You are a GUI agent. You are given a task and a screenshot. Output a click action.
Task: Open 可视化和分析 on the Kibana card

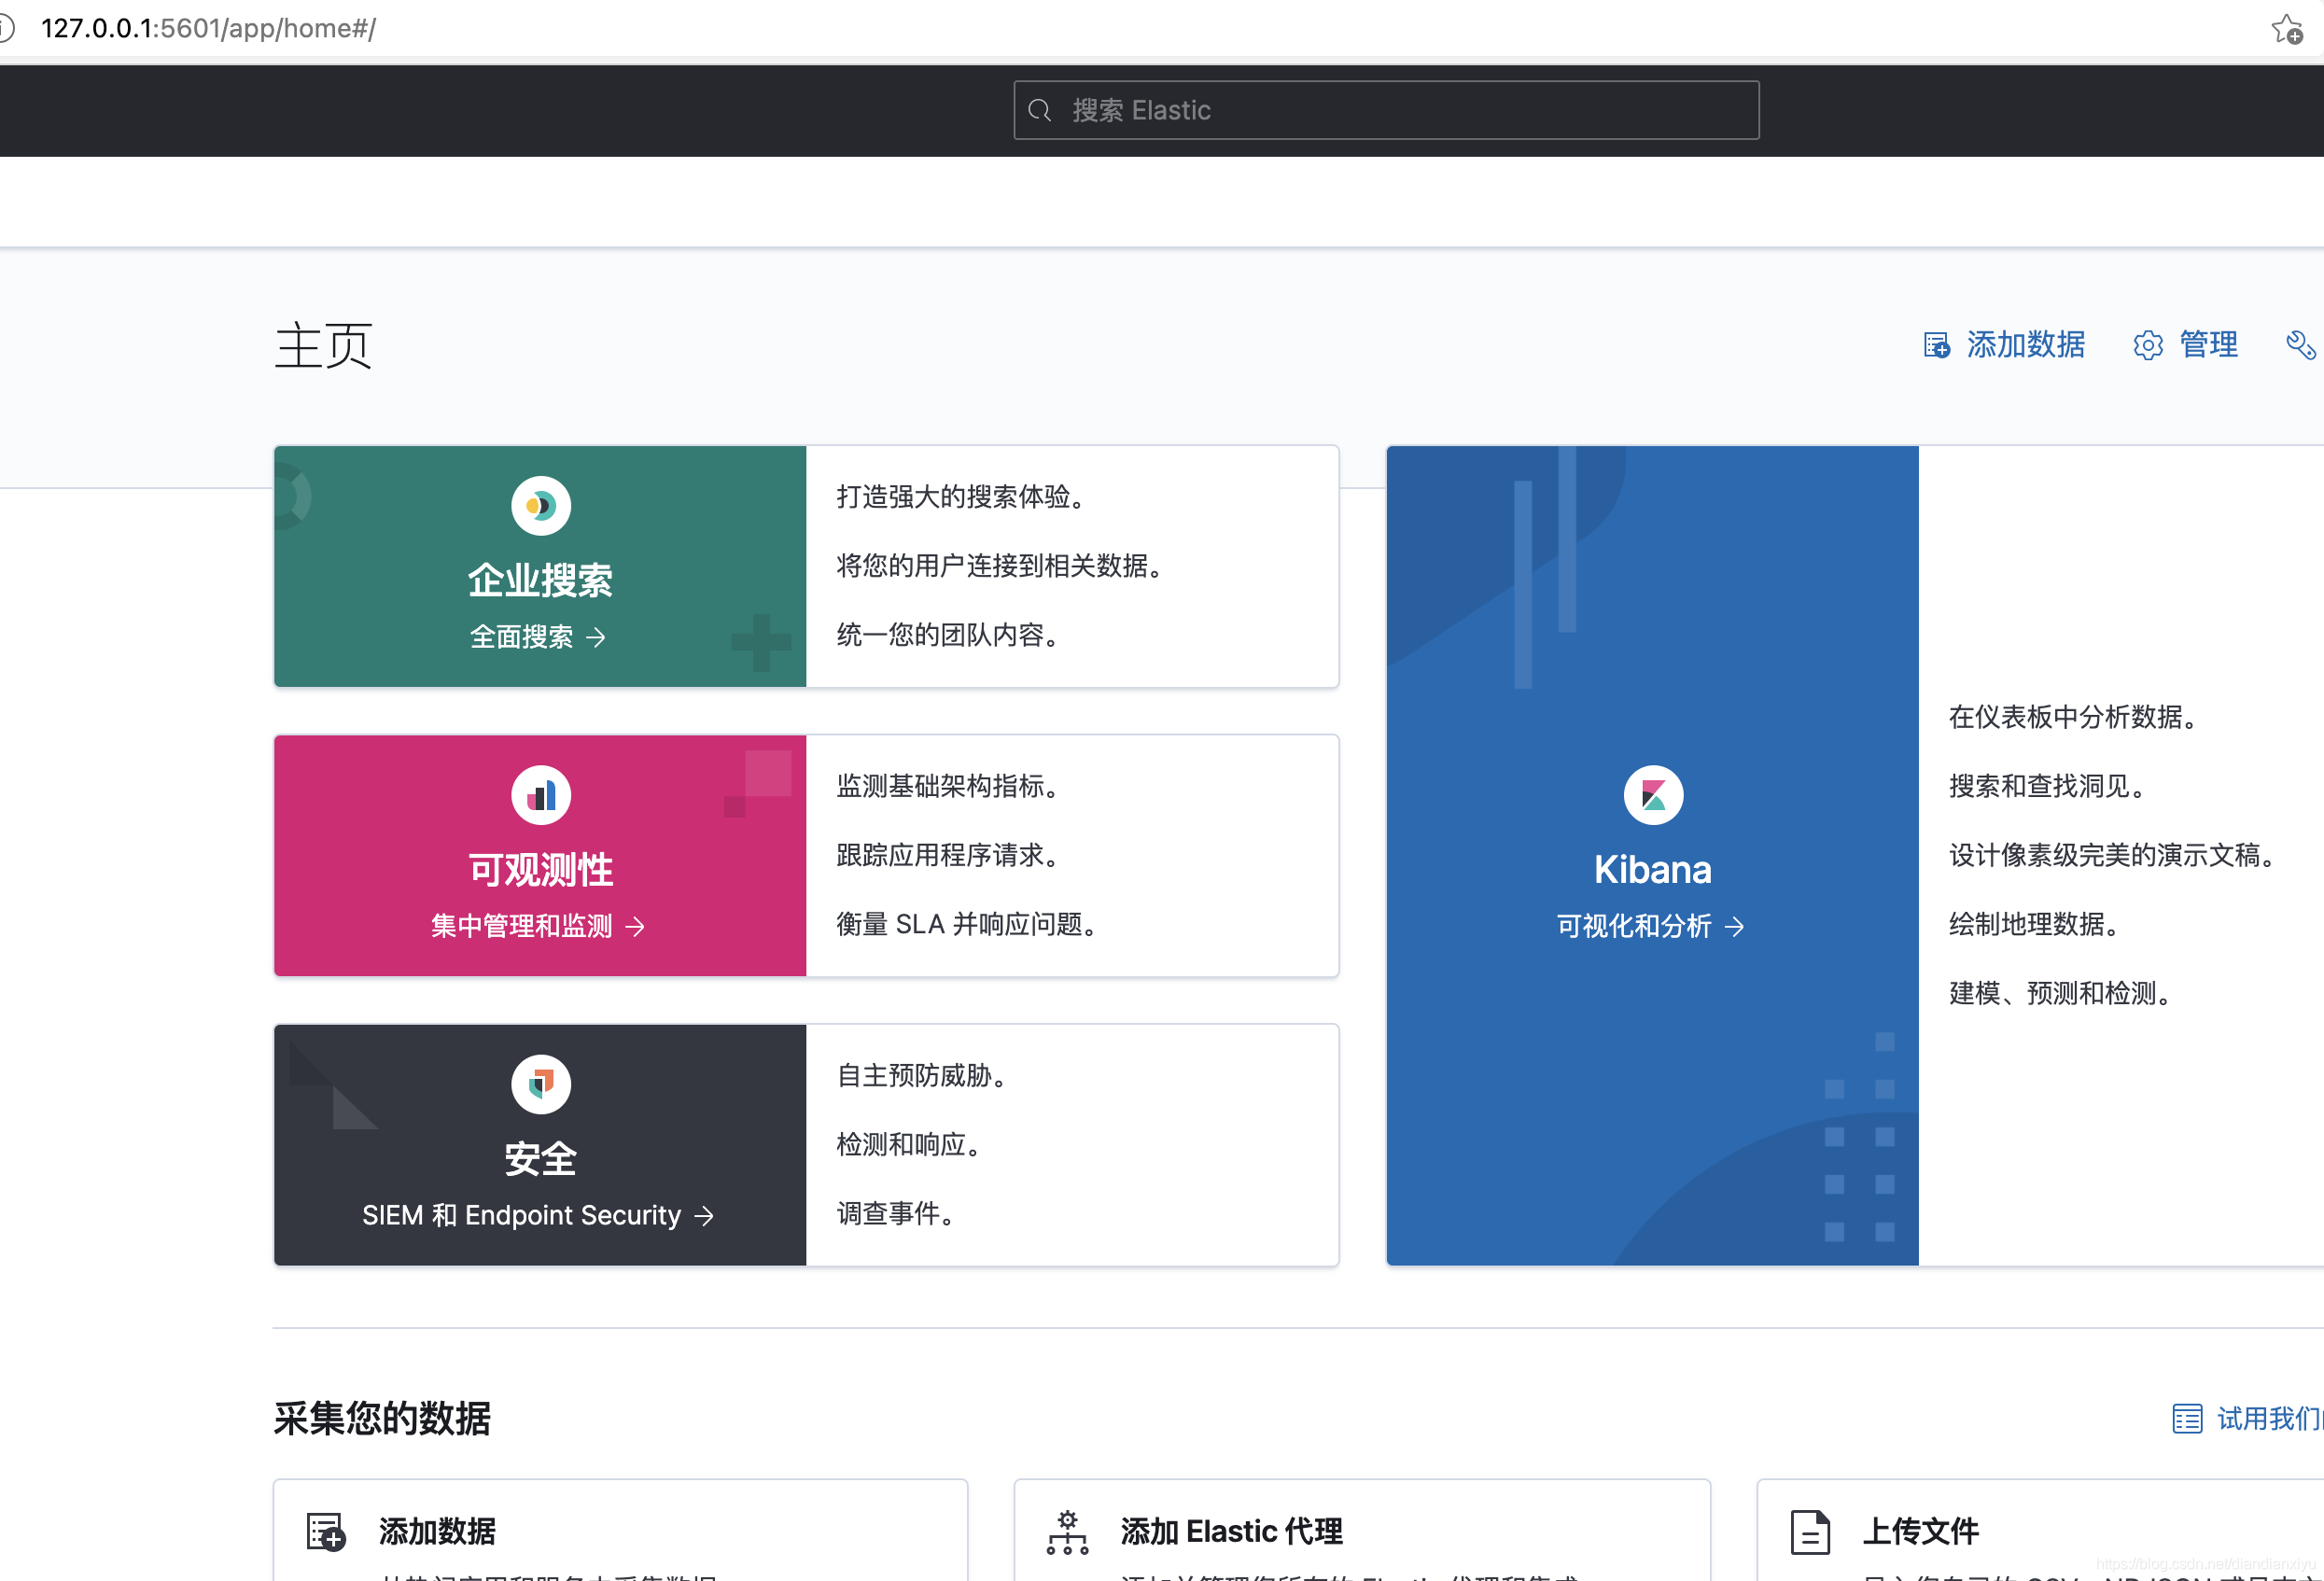1650,926
